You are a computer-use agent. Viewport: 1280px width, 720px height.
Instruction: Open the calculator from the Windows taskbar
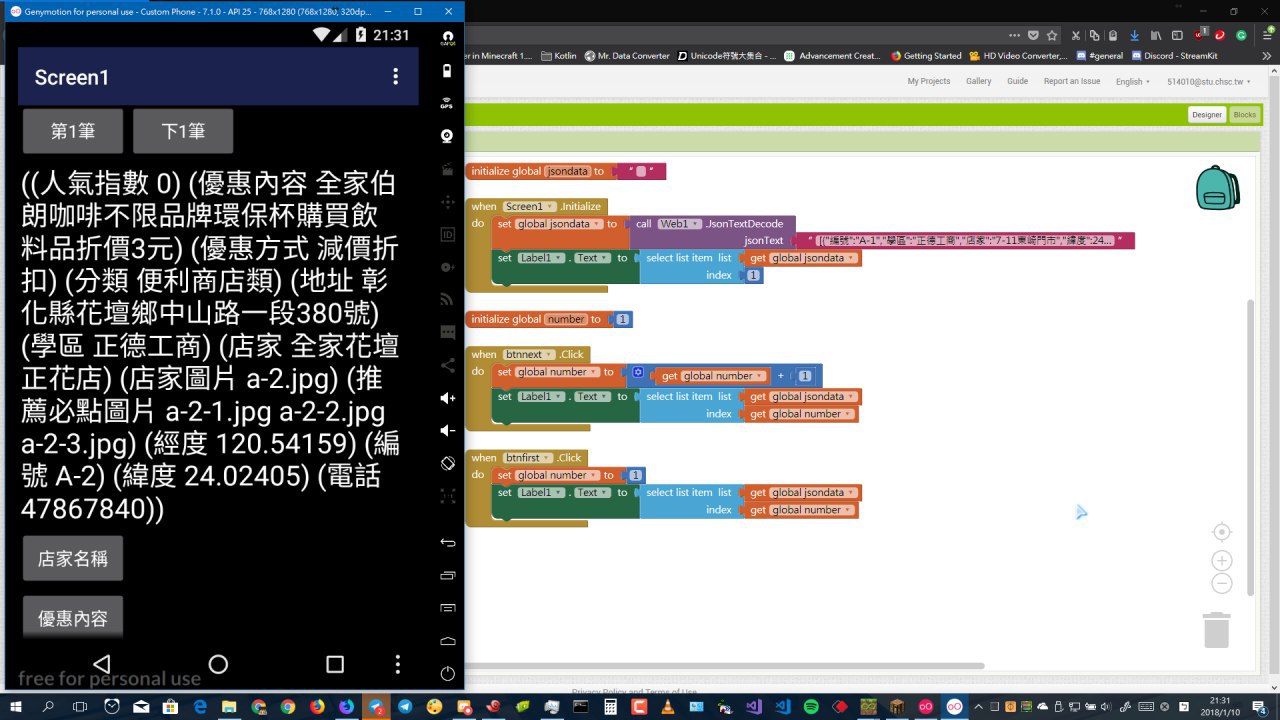coord(611,707)
